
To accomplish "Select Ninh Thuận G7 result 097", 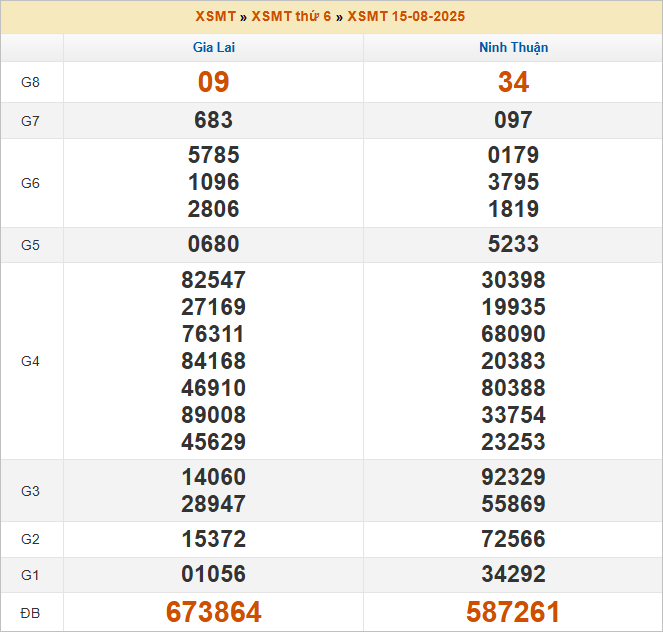I will tap(513, 120).
